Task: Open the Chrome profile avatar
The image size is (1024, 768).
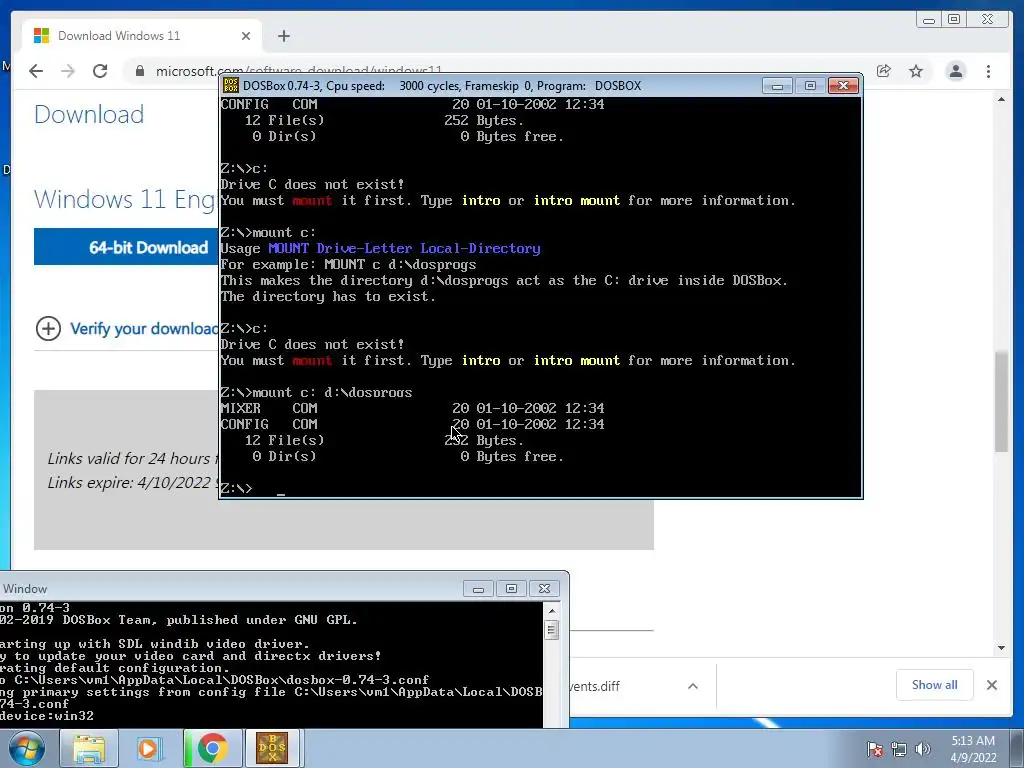Action: (956, 71)
